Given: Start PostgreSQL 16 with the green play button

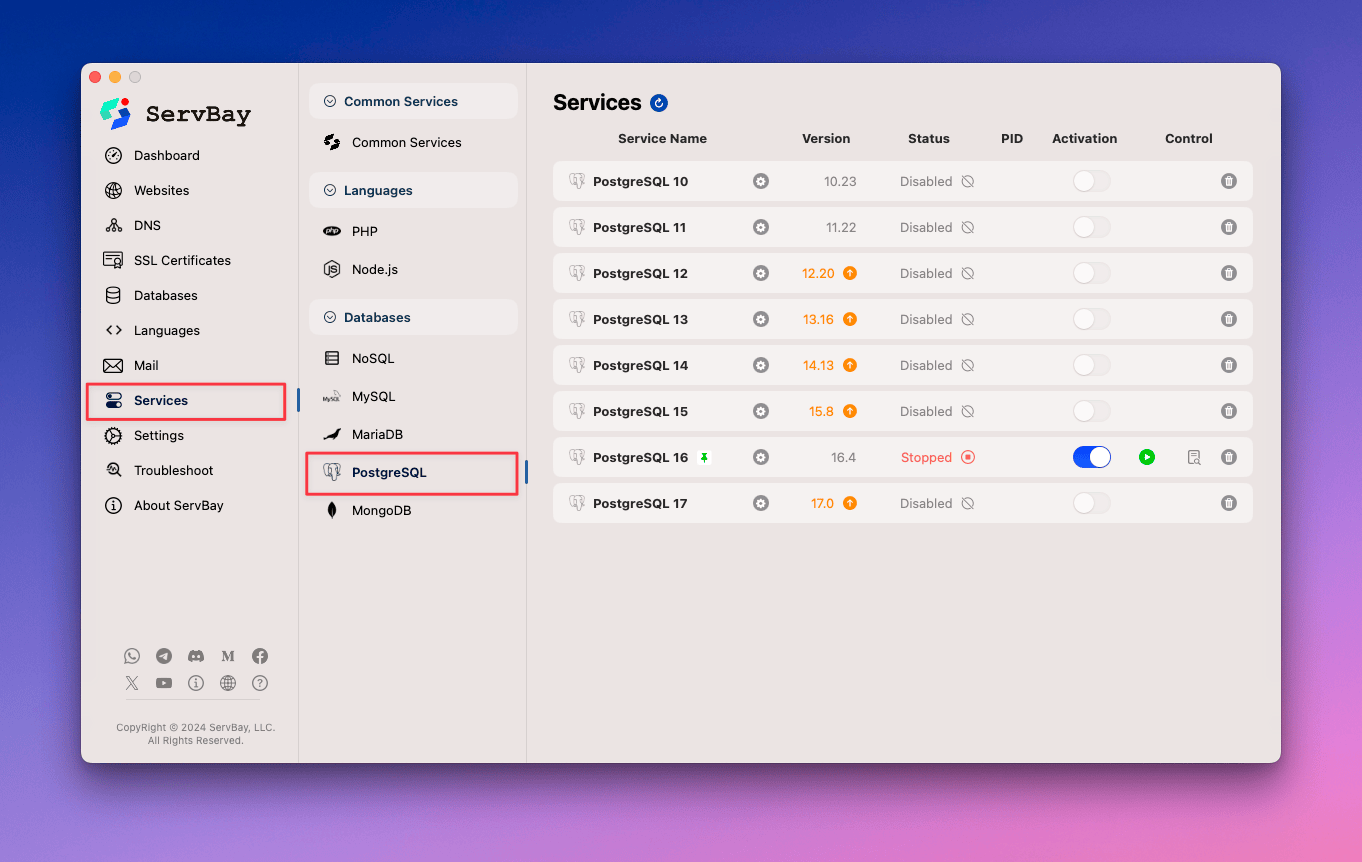Looking at the screenshot, I should click(1146, 457).
